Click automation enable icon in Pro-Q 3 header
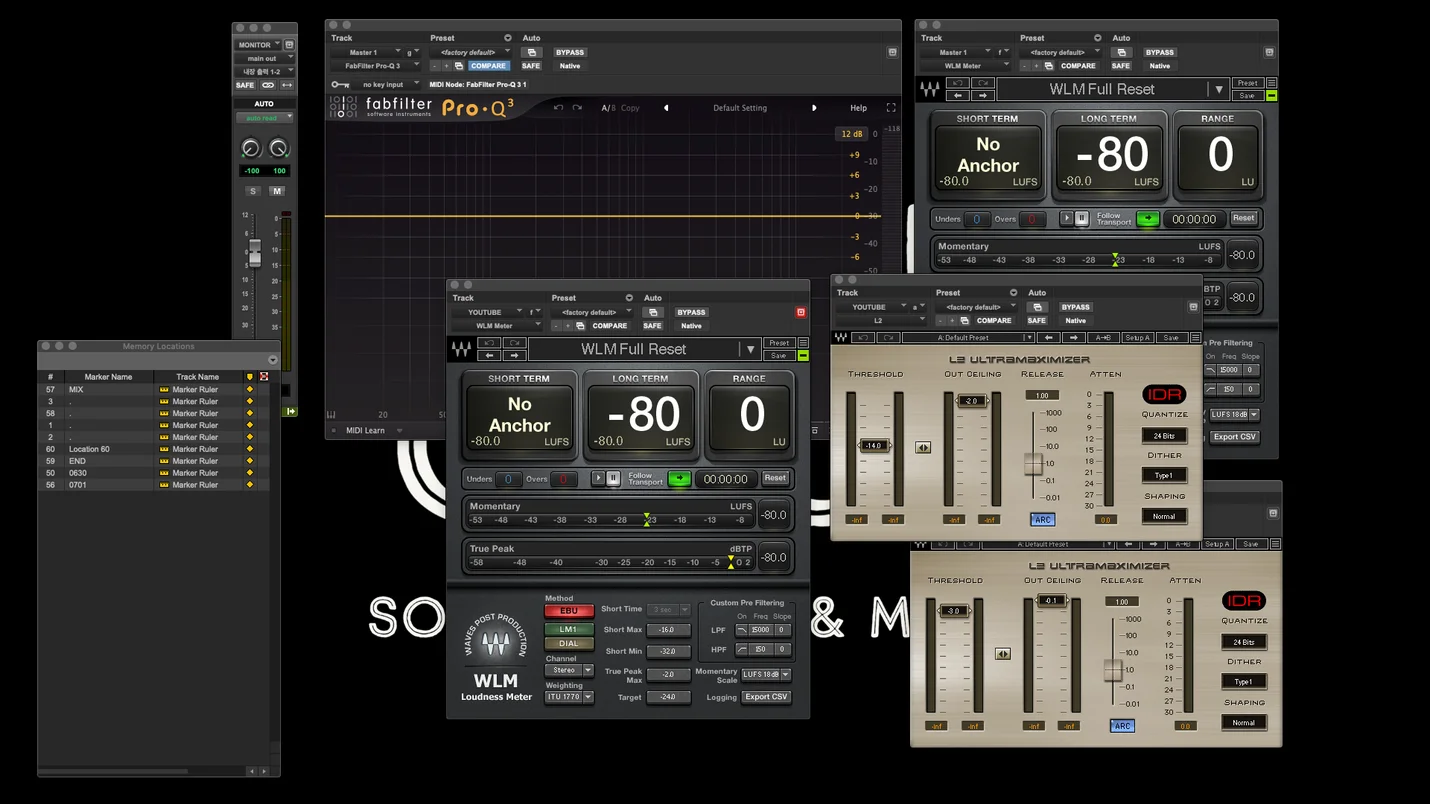This screenshot has width=1430, height=804. 532,52
